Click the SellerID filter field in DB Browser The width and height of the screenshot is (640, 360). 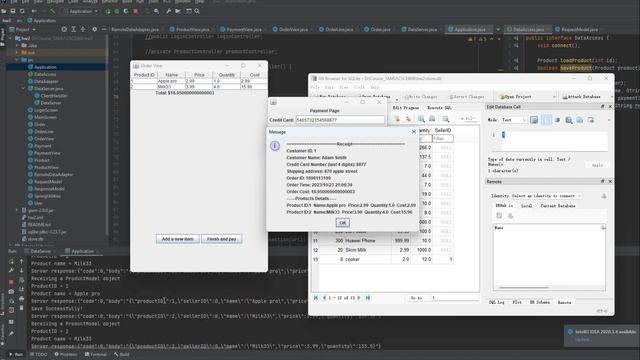tap(442, 139)
